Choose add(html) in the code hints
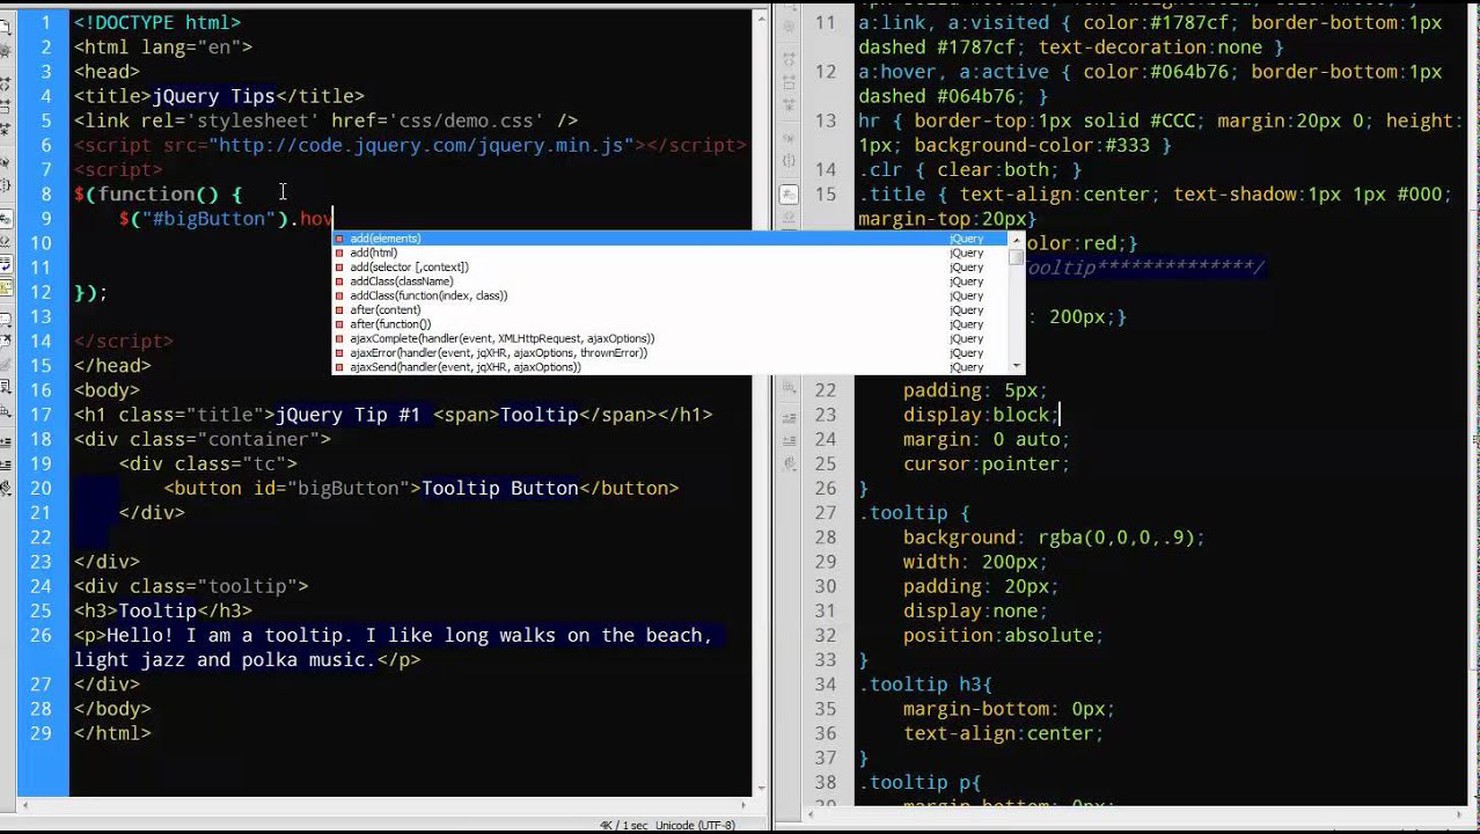1480x834 pixels. (x=670, y=253)
